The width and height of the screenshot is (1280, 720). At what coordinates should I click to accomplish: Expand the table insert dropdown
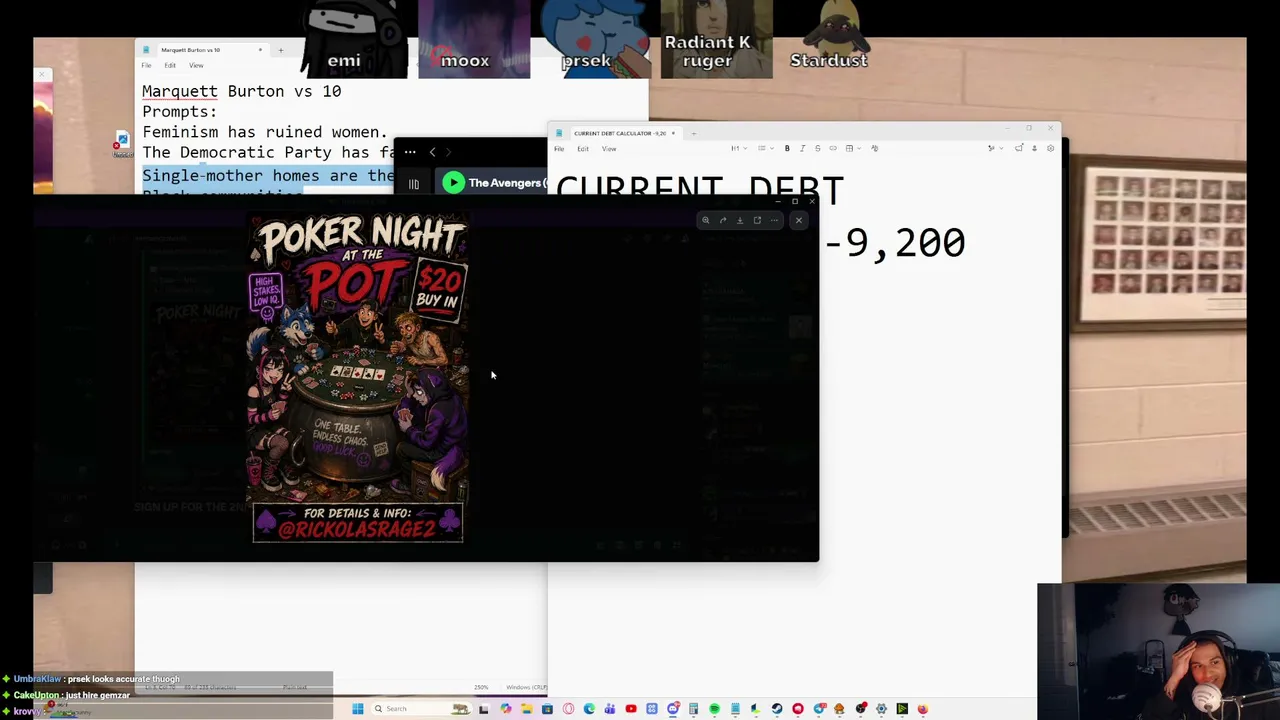pos(851,148)
